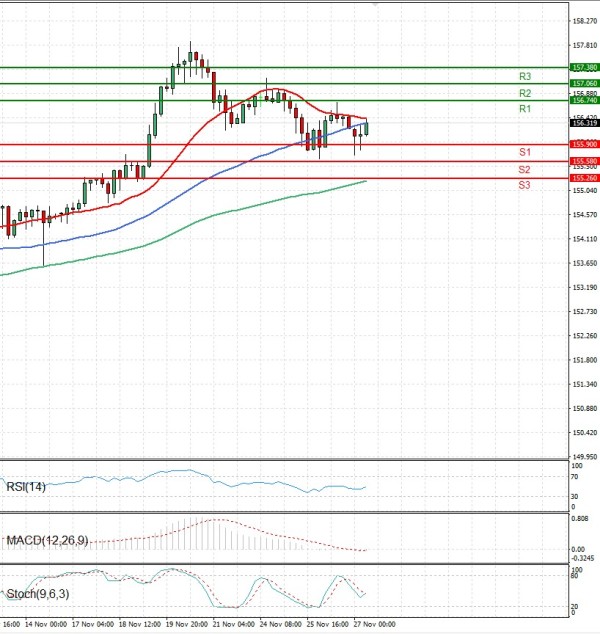Click the 158.250 price scale value

point(583,20)
